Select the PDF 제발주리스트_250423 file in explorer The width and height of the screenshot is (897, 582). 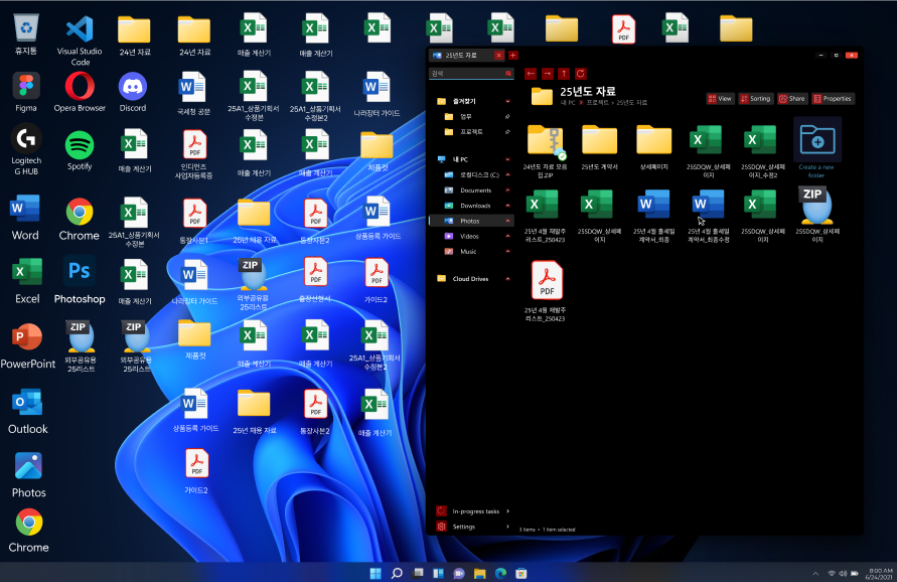pyautogui.click(x=545, y=291)
